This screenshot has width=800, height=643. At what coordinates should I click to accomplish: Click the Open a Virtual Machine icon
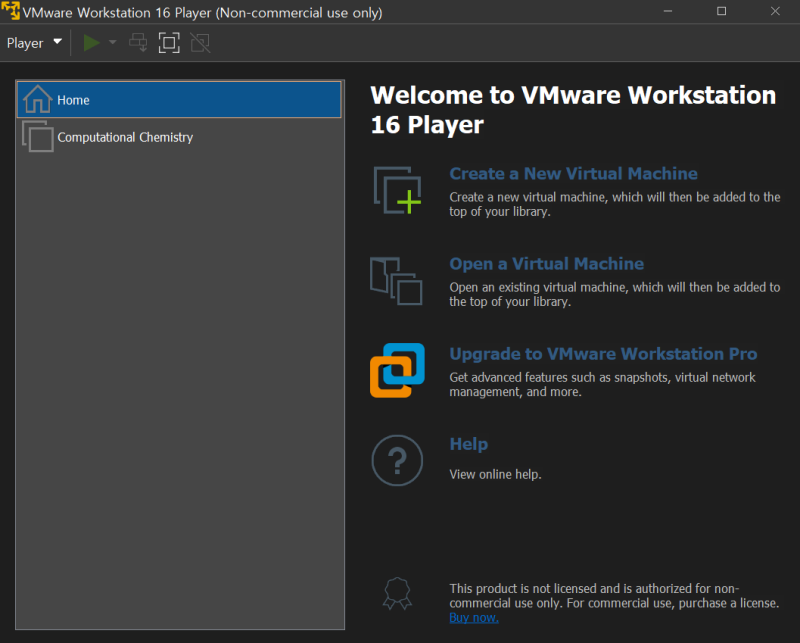pos(396,280)
